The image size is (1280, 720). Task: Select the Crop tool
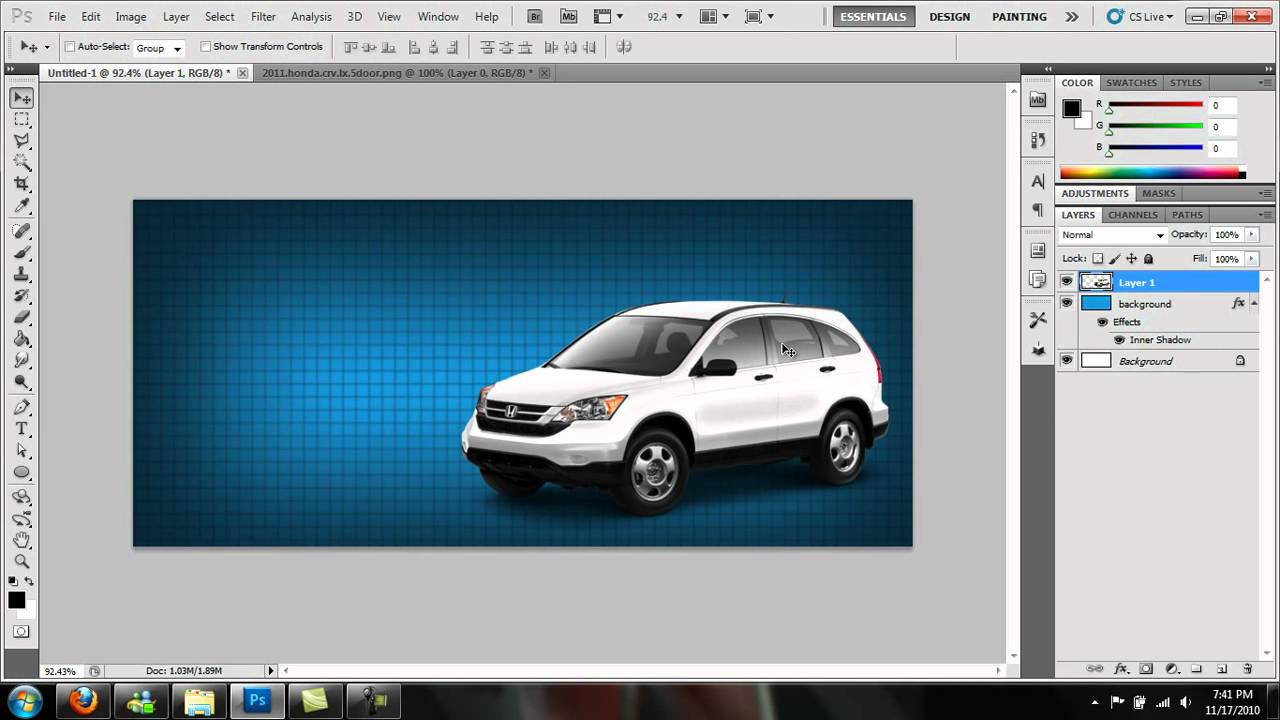(x=21, y=184)
